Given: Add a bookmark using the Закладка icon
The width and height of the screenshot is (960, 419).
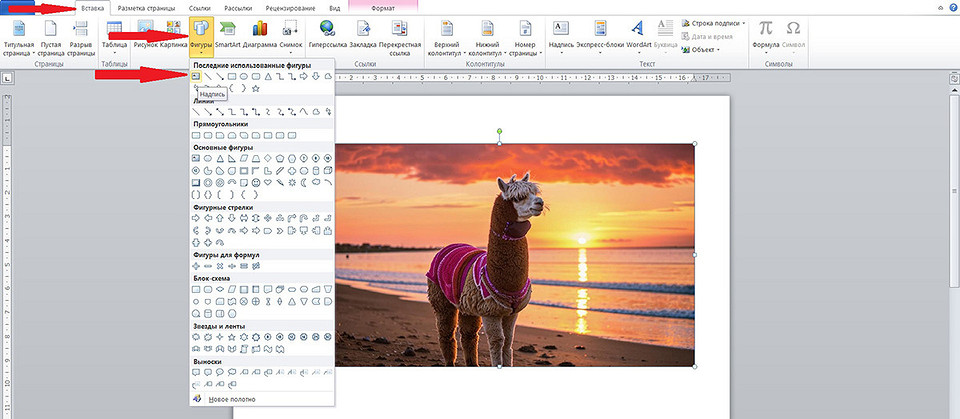Looking at the screenshot, I should (364, 29).
